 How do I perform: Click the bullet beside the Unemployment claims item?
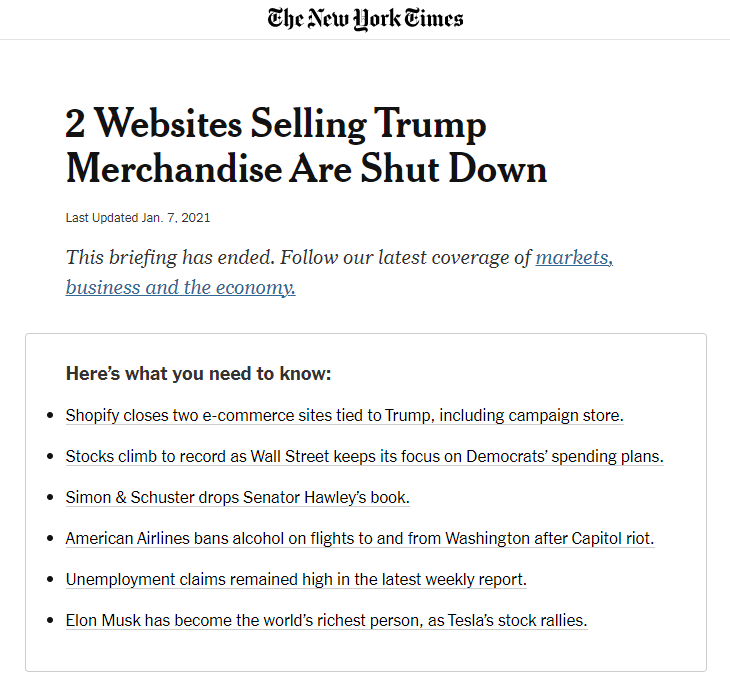pyautogui.click(x=50, y=579)
